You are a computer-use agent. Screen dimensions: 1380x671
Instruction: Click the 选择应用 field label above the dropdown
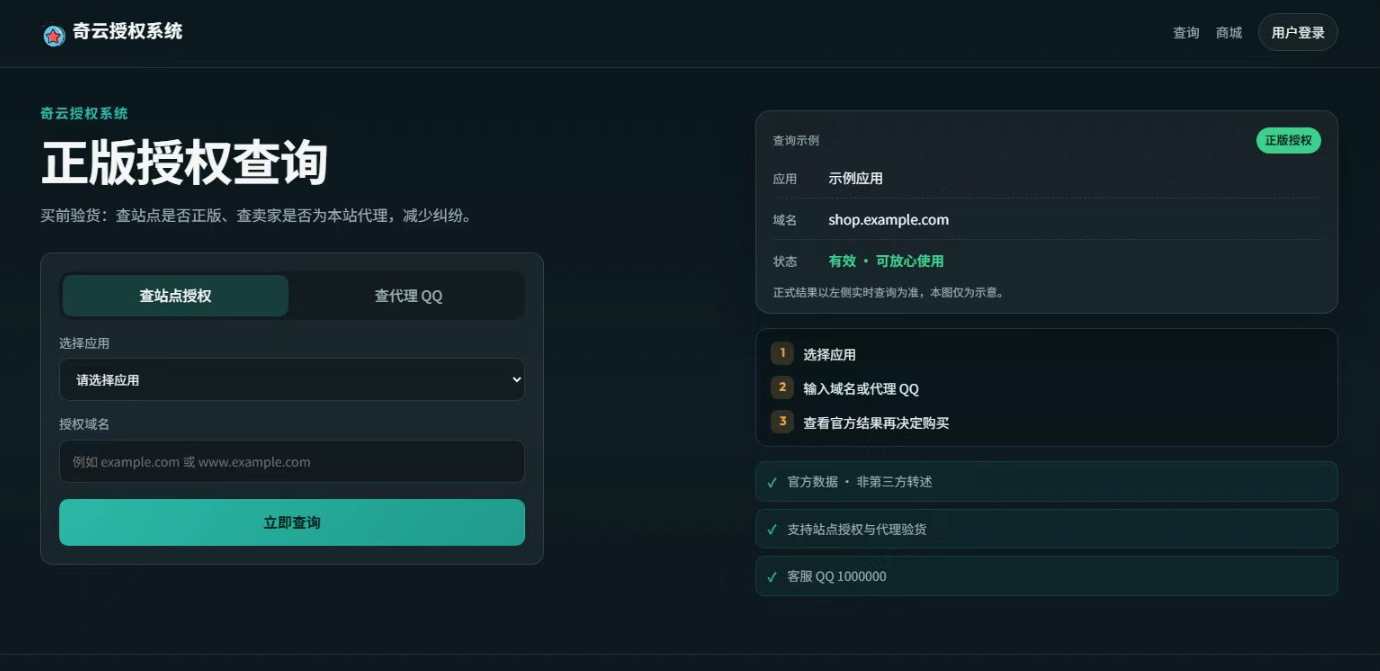point(84,343)
